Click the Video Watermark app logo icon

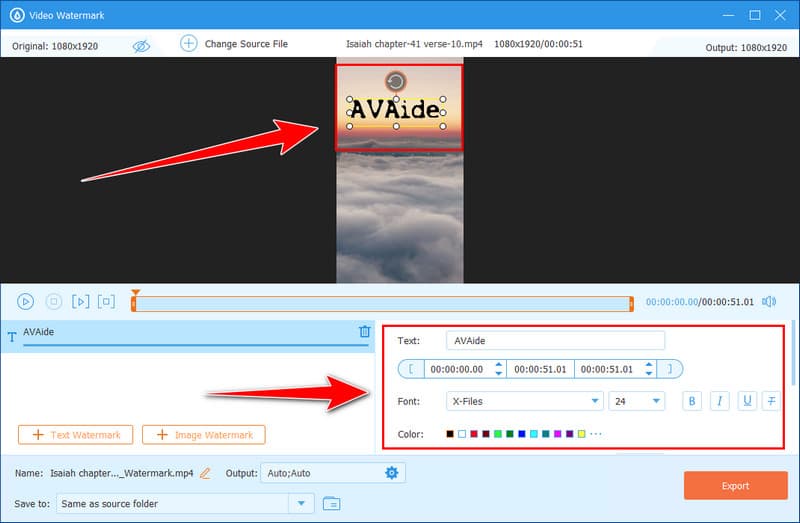pyautogui.click(x=17, y=15)
